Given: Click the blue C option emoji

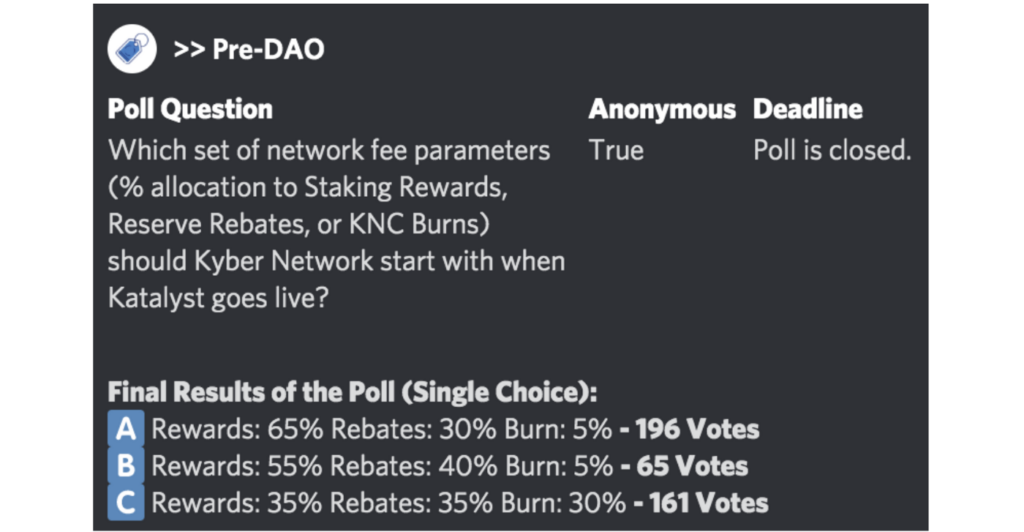Looking at the screenshot, I should [x=126, y=503].
